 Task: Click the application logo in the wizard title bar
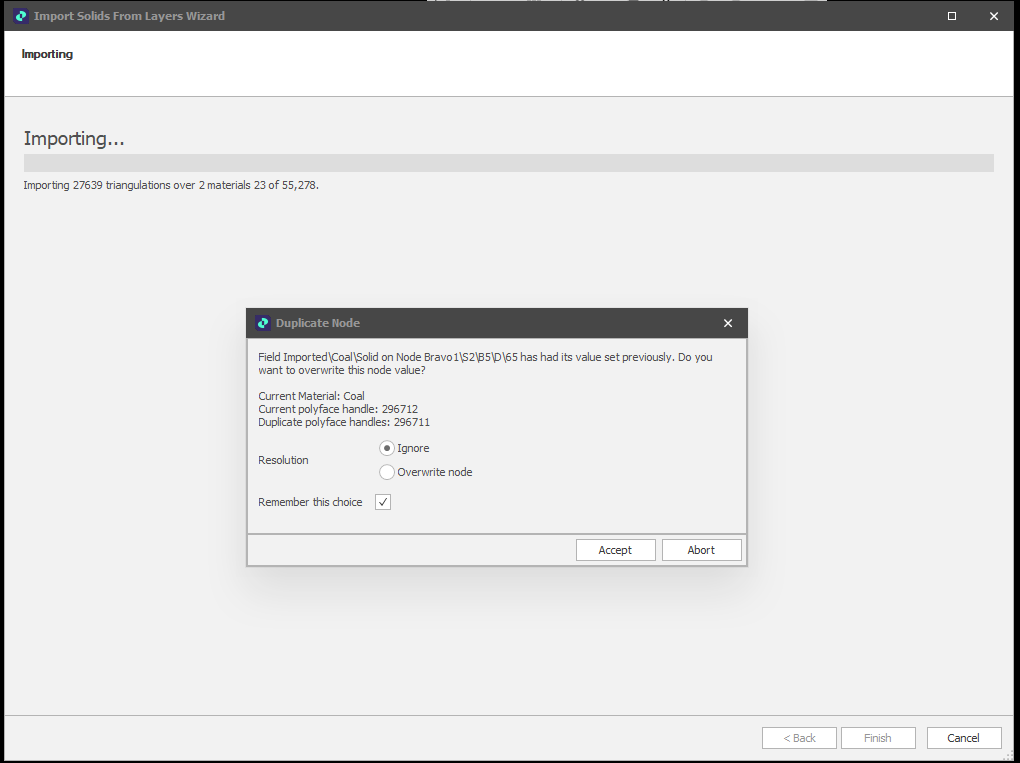(x=20, y=15)
